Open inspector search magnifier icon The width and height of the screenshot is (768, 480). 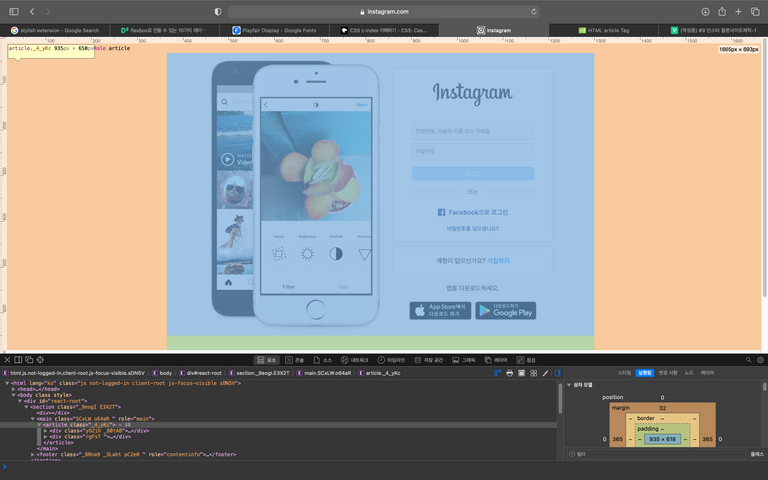[748, 360]
